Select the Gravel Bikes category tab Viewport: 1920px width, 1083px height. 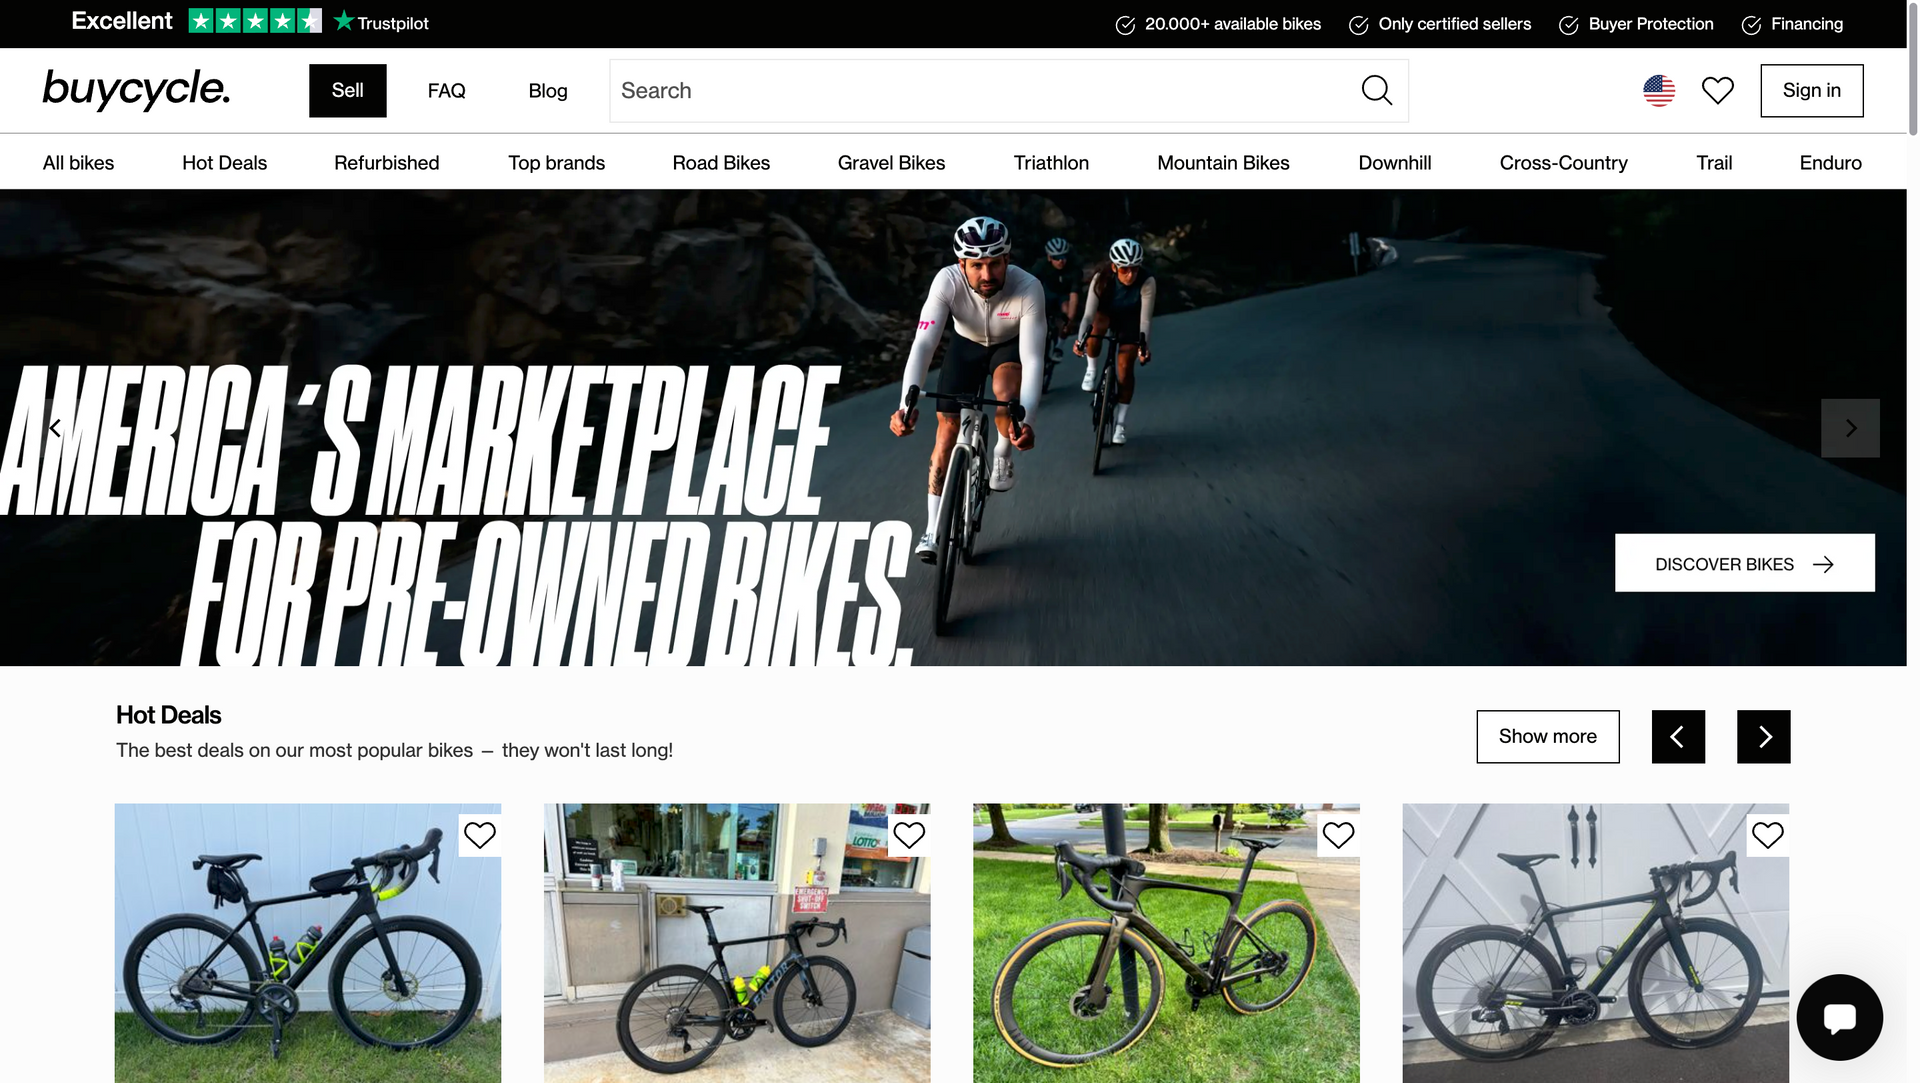click(891, 161)
